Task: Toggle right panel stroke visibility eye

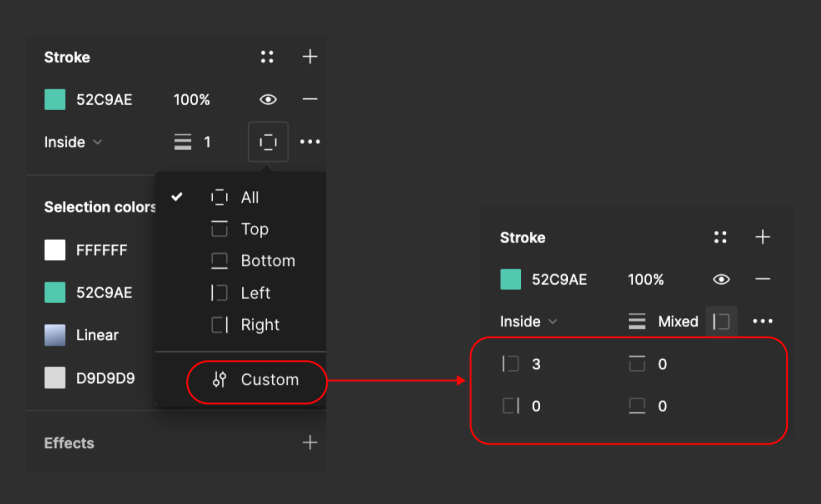Action: 722,279
